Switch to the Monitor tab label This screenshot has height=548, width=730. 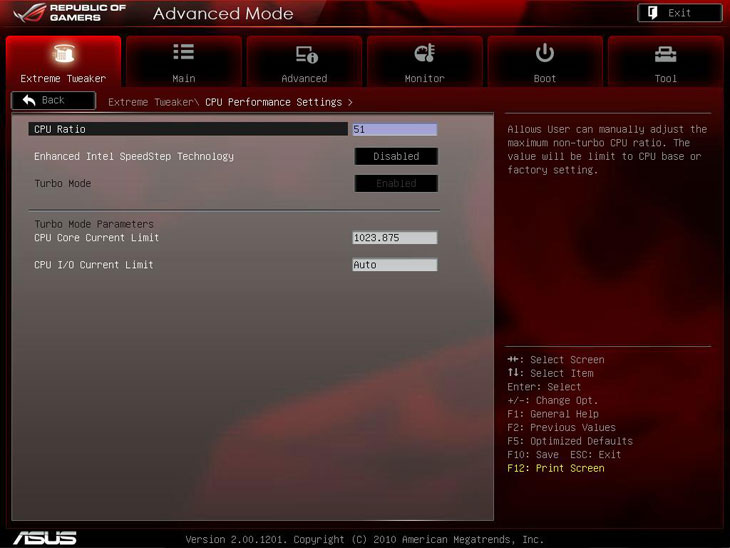tap(424, 78)
